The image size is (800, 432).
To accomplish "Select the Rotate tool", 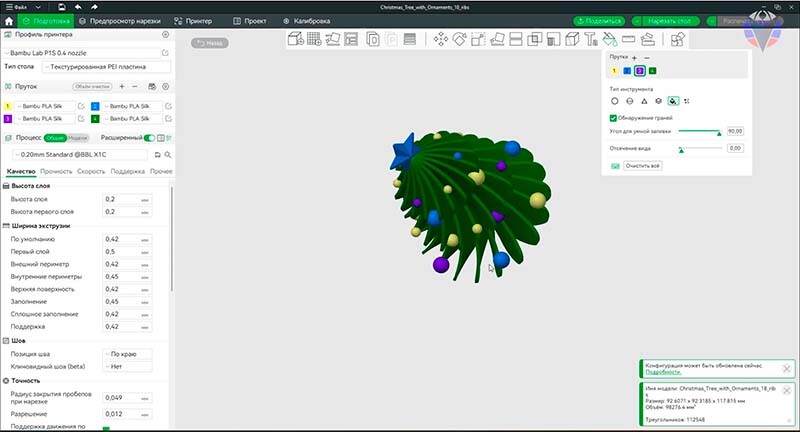I will pos(460,39).
